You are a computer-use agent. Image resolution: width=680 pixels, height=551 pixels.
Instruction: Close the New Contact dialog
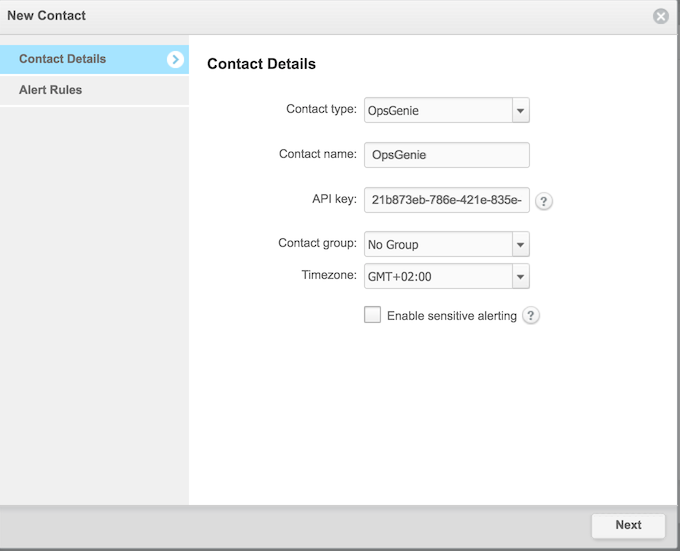coord(660,16)
